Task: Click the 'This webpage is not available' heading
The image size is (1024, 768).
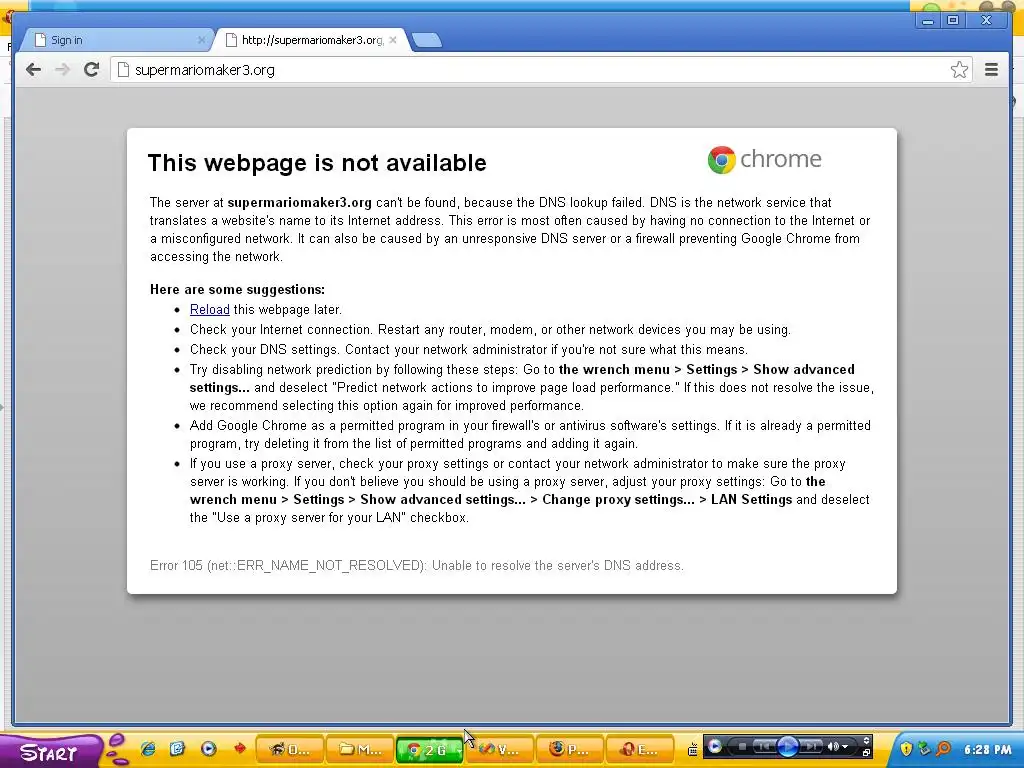Action: click(x=317, y=163)
